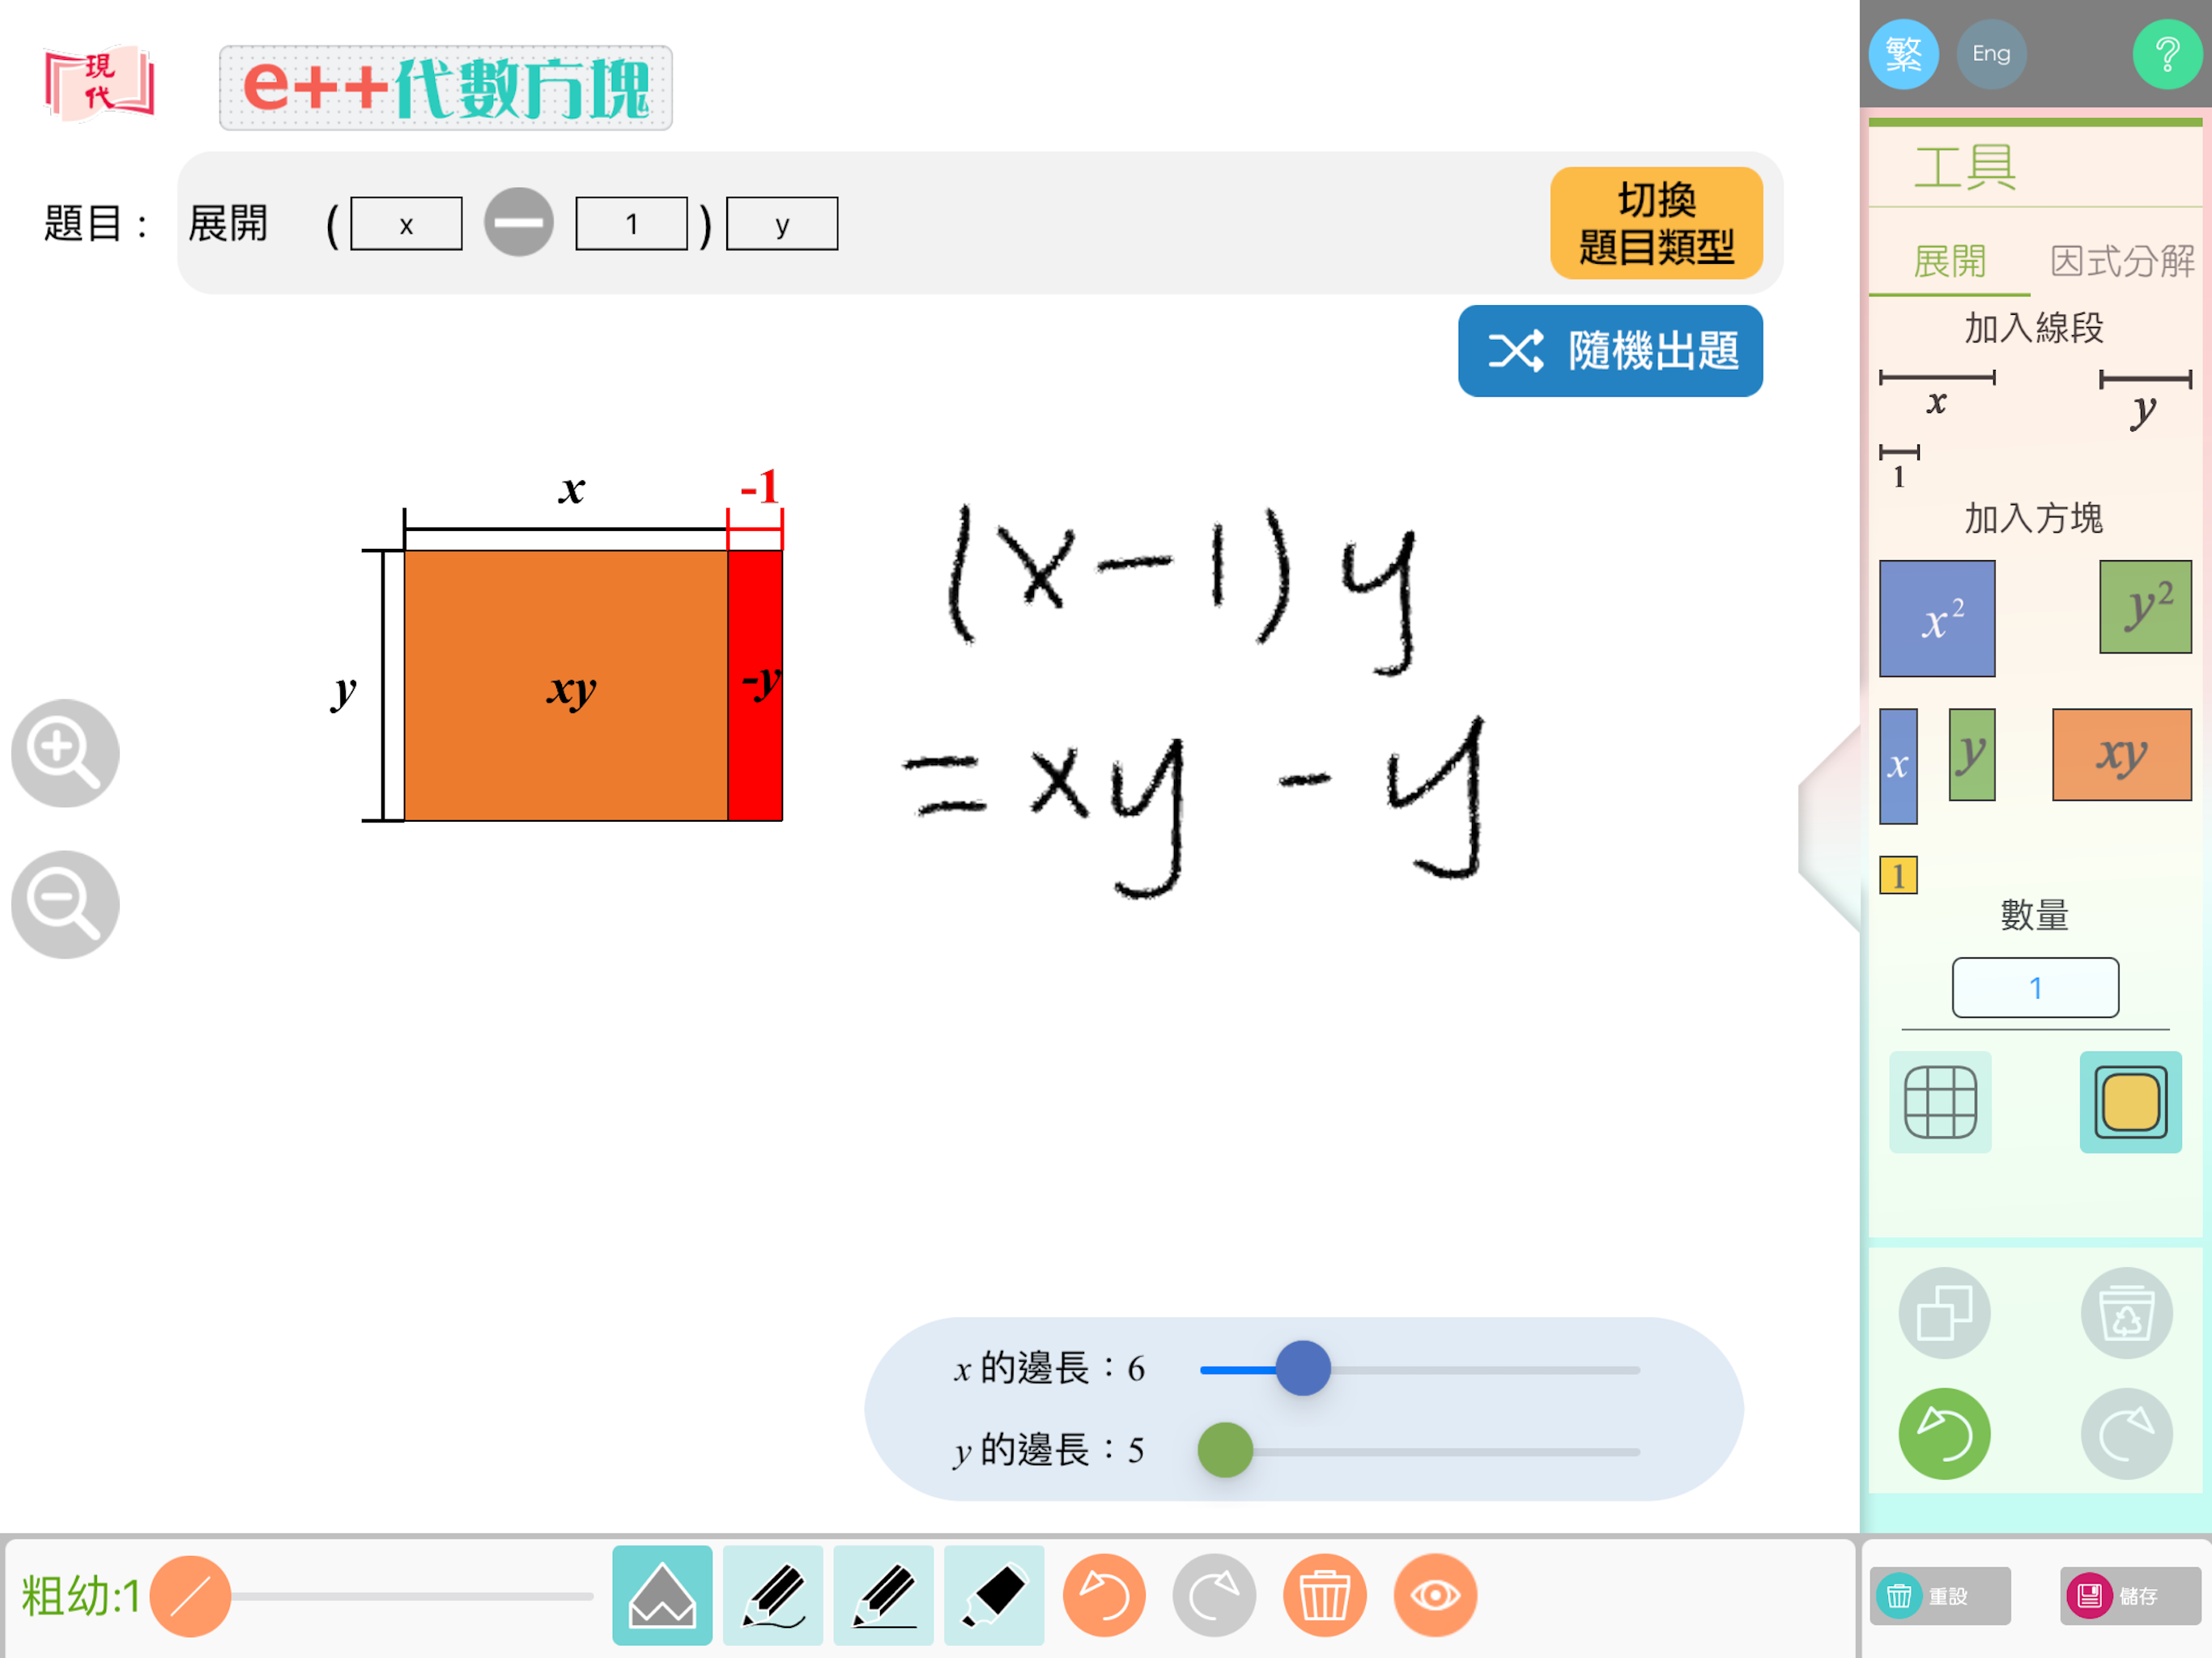Screen dimensions: 2212x1658
Task: Toggle the minus operator sign circle
Action: 519,222
